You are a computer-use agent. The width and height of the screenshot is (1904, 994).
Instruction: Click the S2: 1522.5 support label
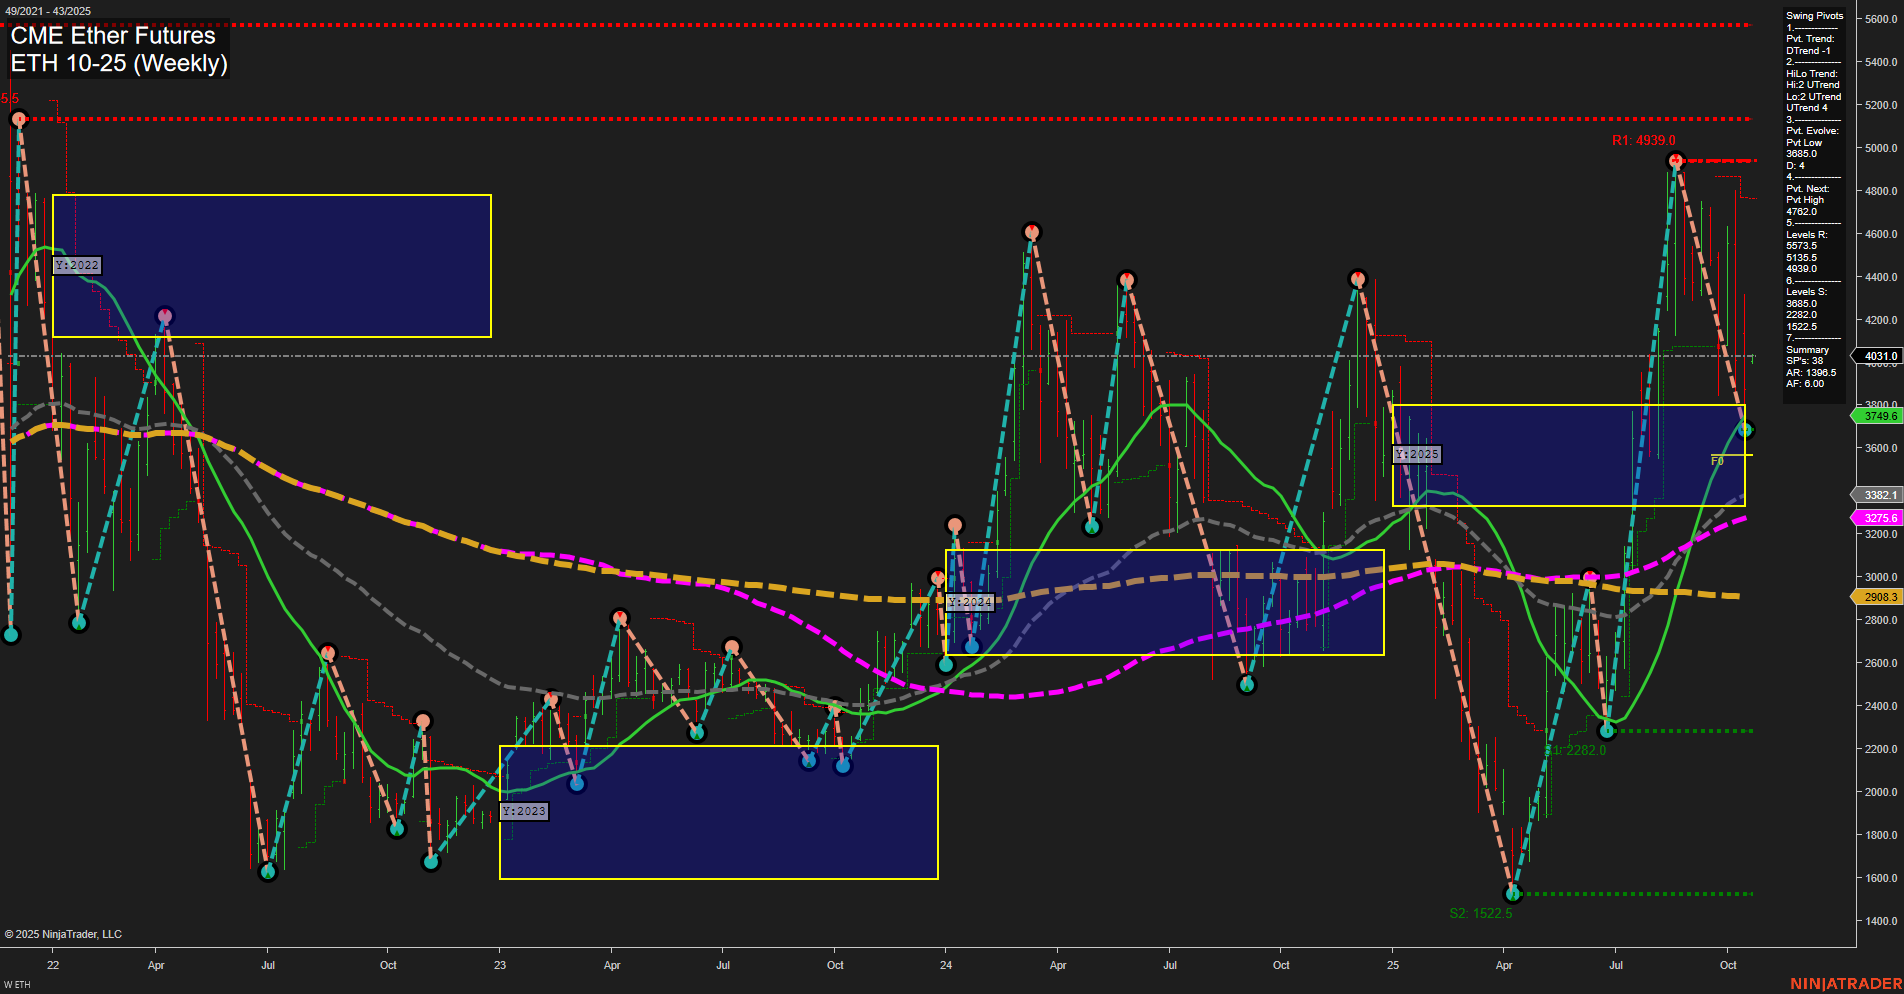[x=1481, y=911]
